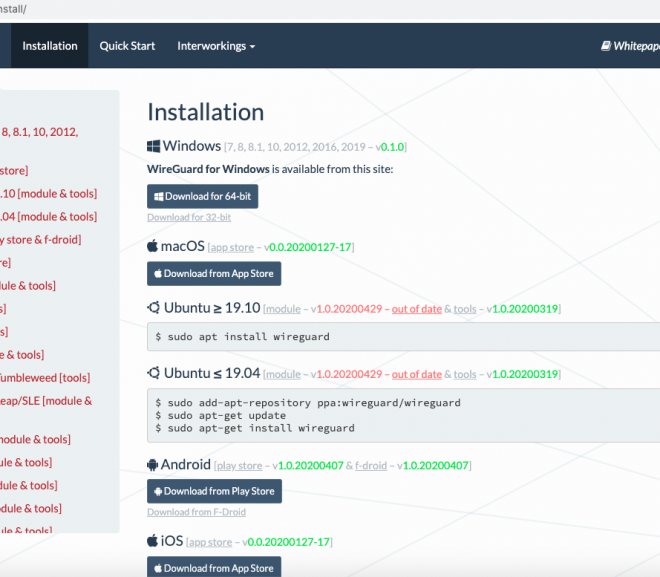Screen dimensions: 660x577
Task: Click the Download for 64-bit button
Action: click(x=202, y=197)
